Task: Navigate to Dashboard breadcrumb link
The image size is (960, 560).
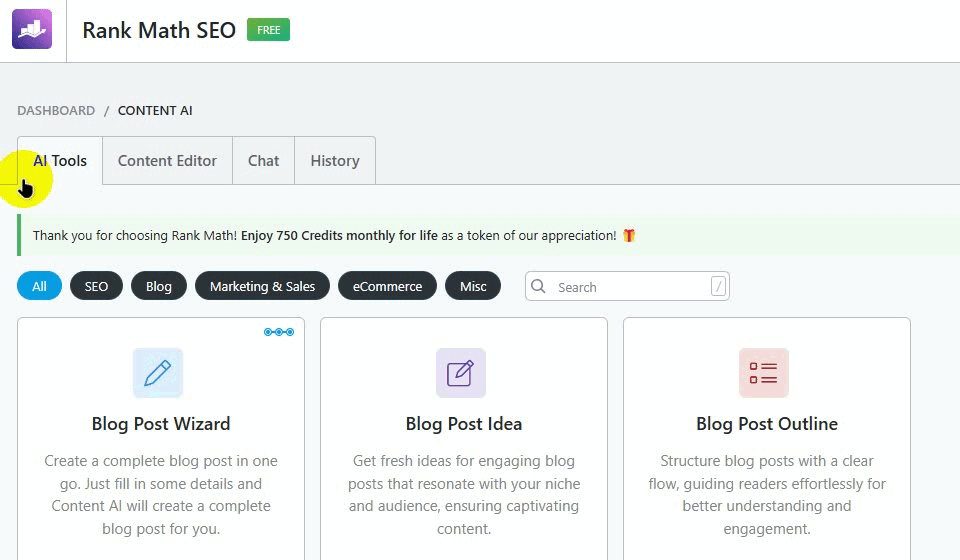Action: [x=56, y=111]
